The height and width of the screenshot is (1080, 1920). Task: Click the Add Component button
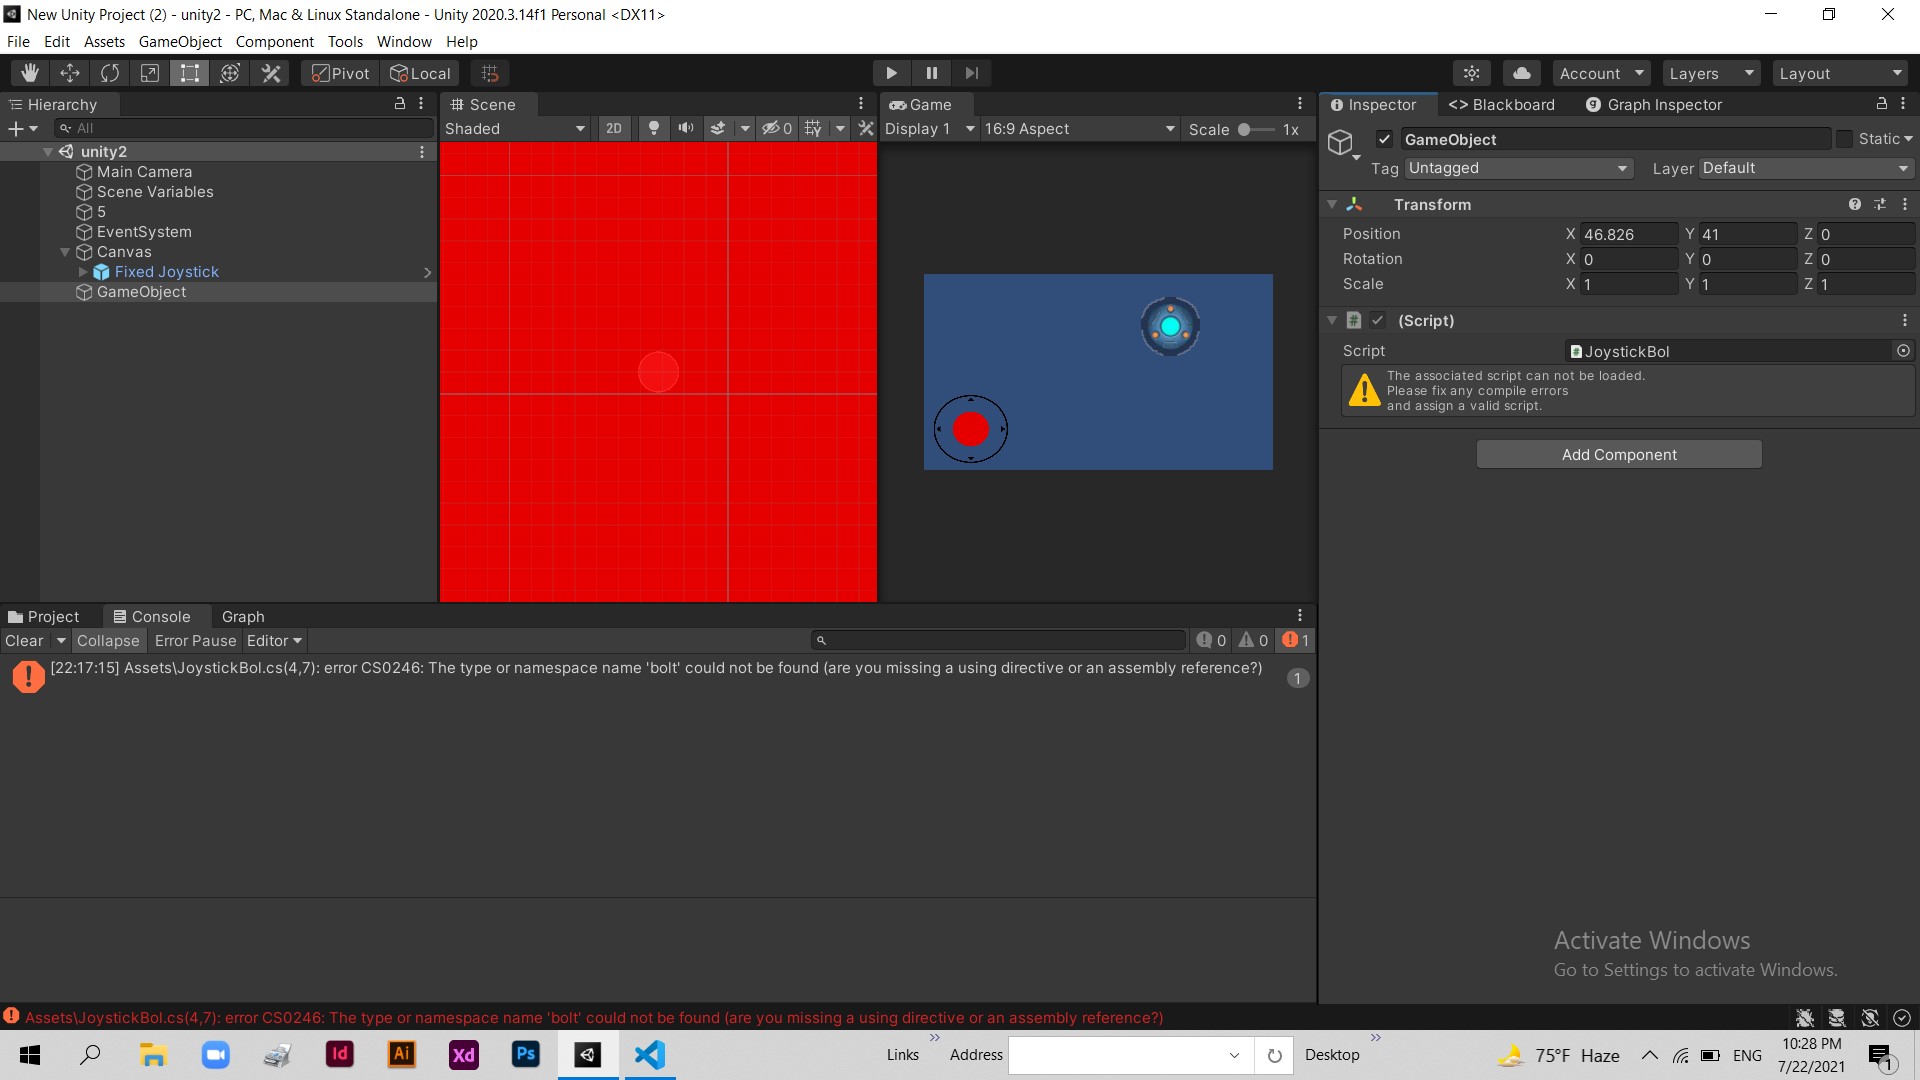point(1619,455)
